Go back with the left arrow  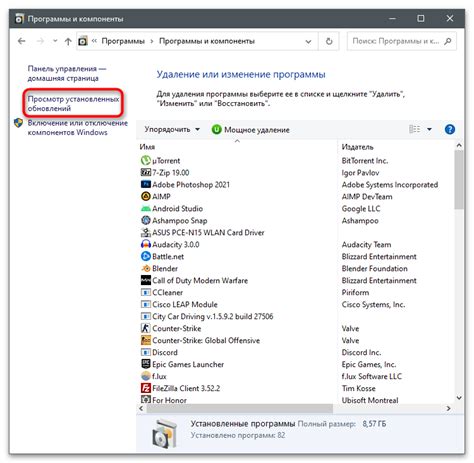click(x=22, y=41)
